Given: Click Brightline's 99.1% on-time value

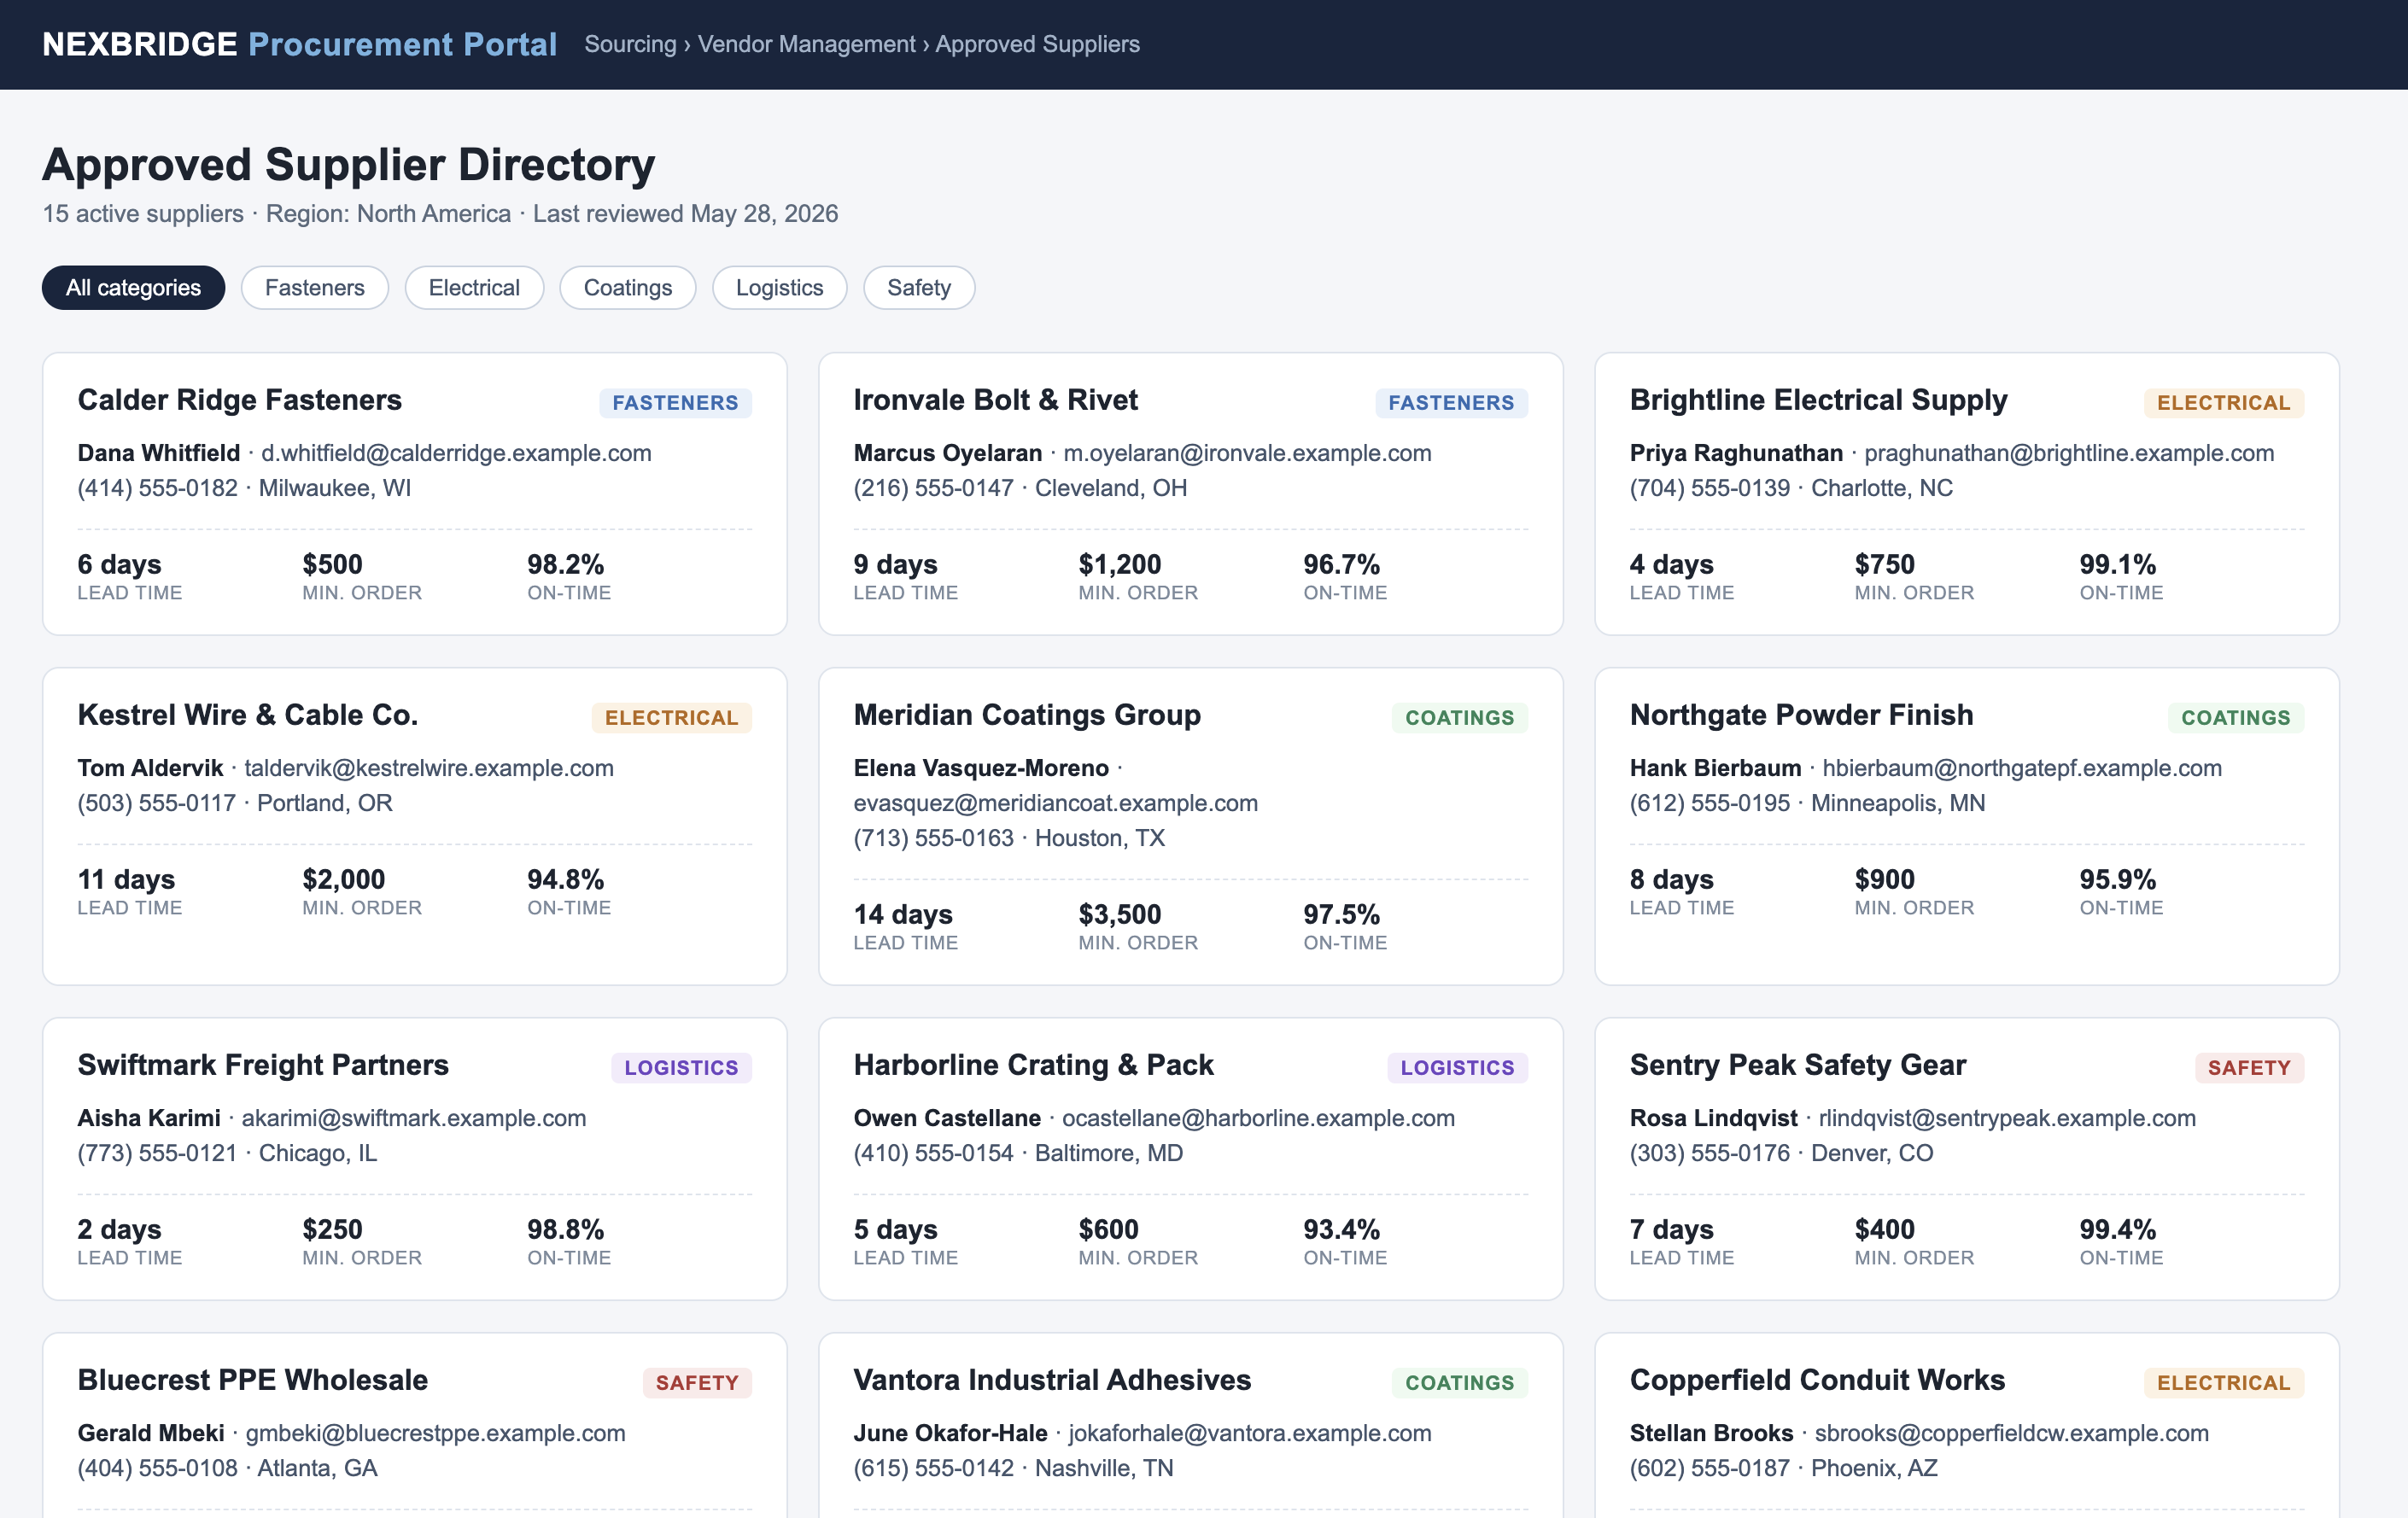Looking at the screenshot, I should [2117, 564].
